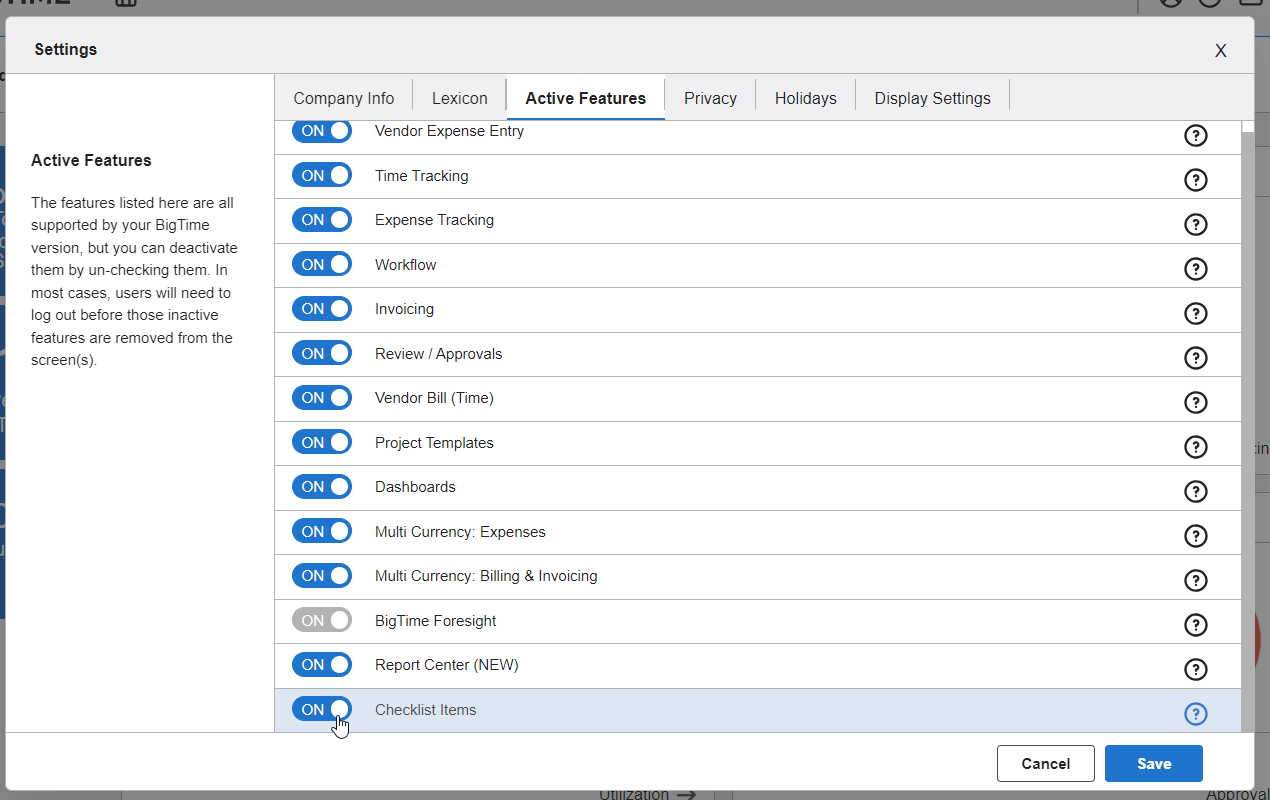View Multi Currency: Expenses help info
1270x800 pixels.
pyautogui.click(x=1196, y=535)
